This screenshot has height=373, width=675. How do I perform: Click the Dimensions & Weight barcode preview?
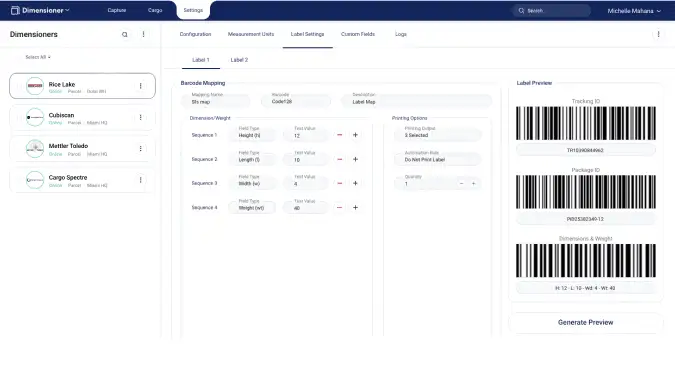586,261
